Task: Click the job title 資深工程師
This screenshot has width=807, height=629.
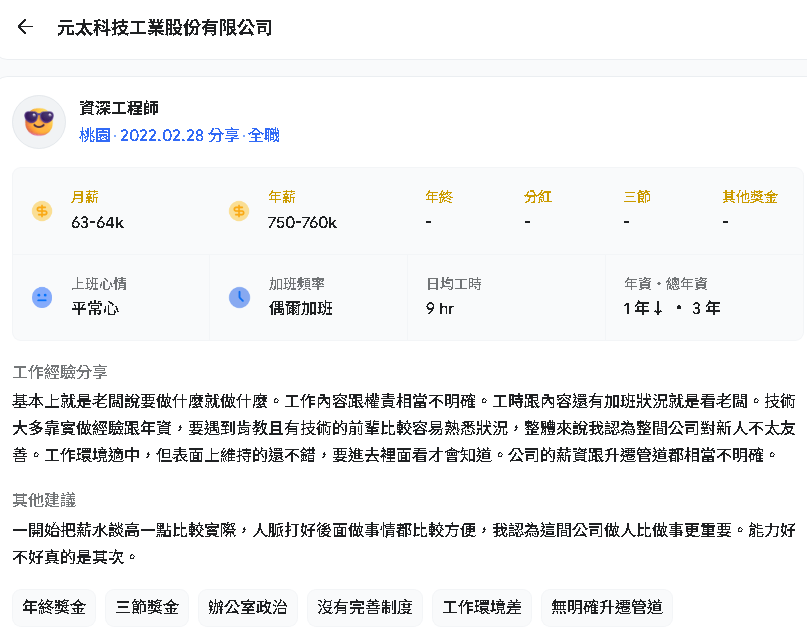Action: click(x=119, y=108)
